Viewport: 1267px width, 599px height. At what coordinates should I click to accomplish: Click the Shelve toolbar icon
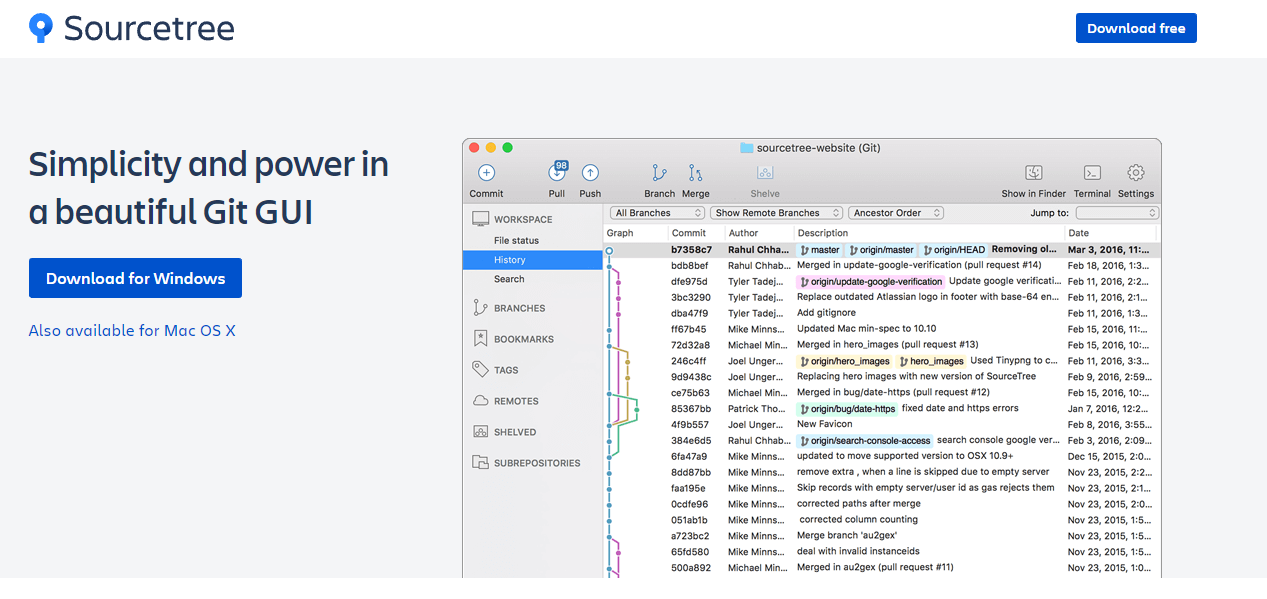pyautogui.click(x=765, y=173)
